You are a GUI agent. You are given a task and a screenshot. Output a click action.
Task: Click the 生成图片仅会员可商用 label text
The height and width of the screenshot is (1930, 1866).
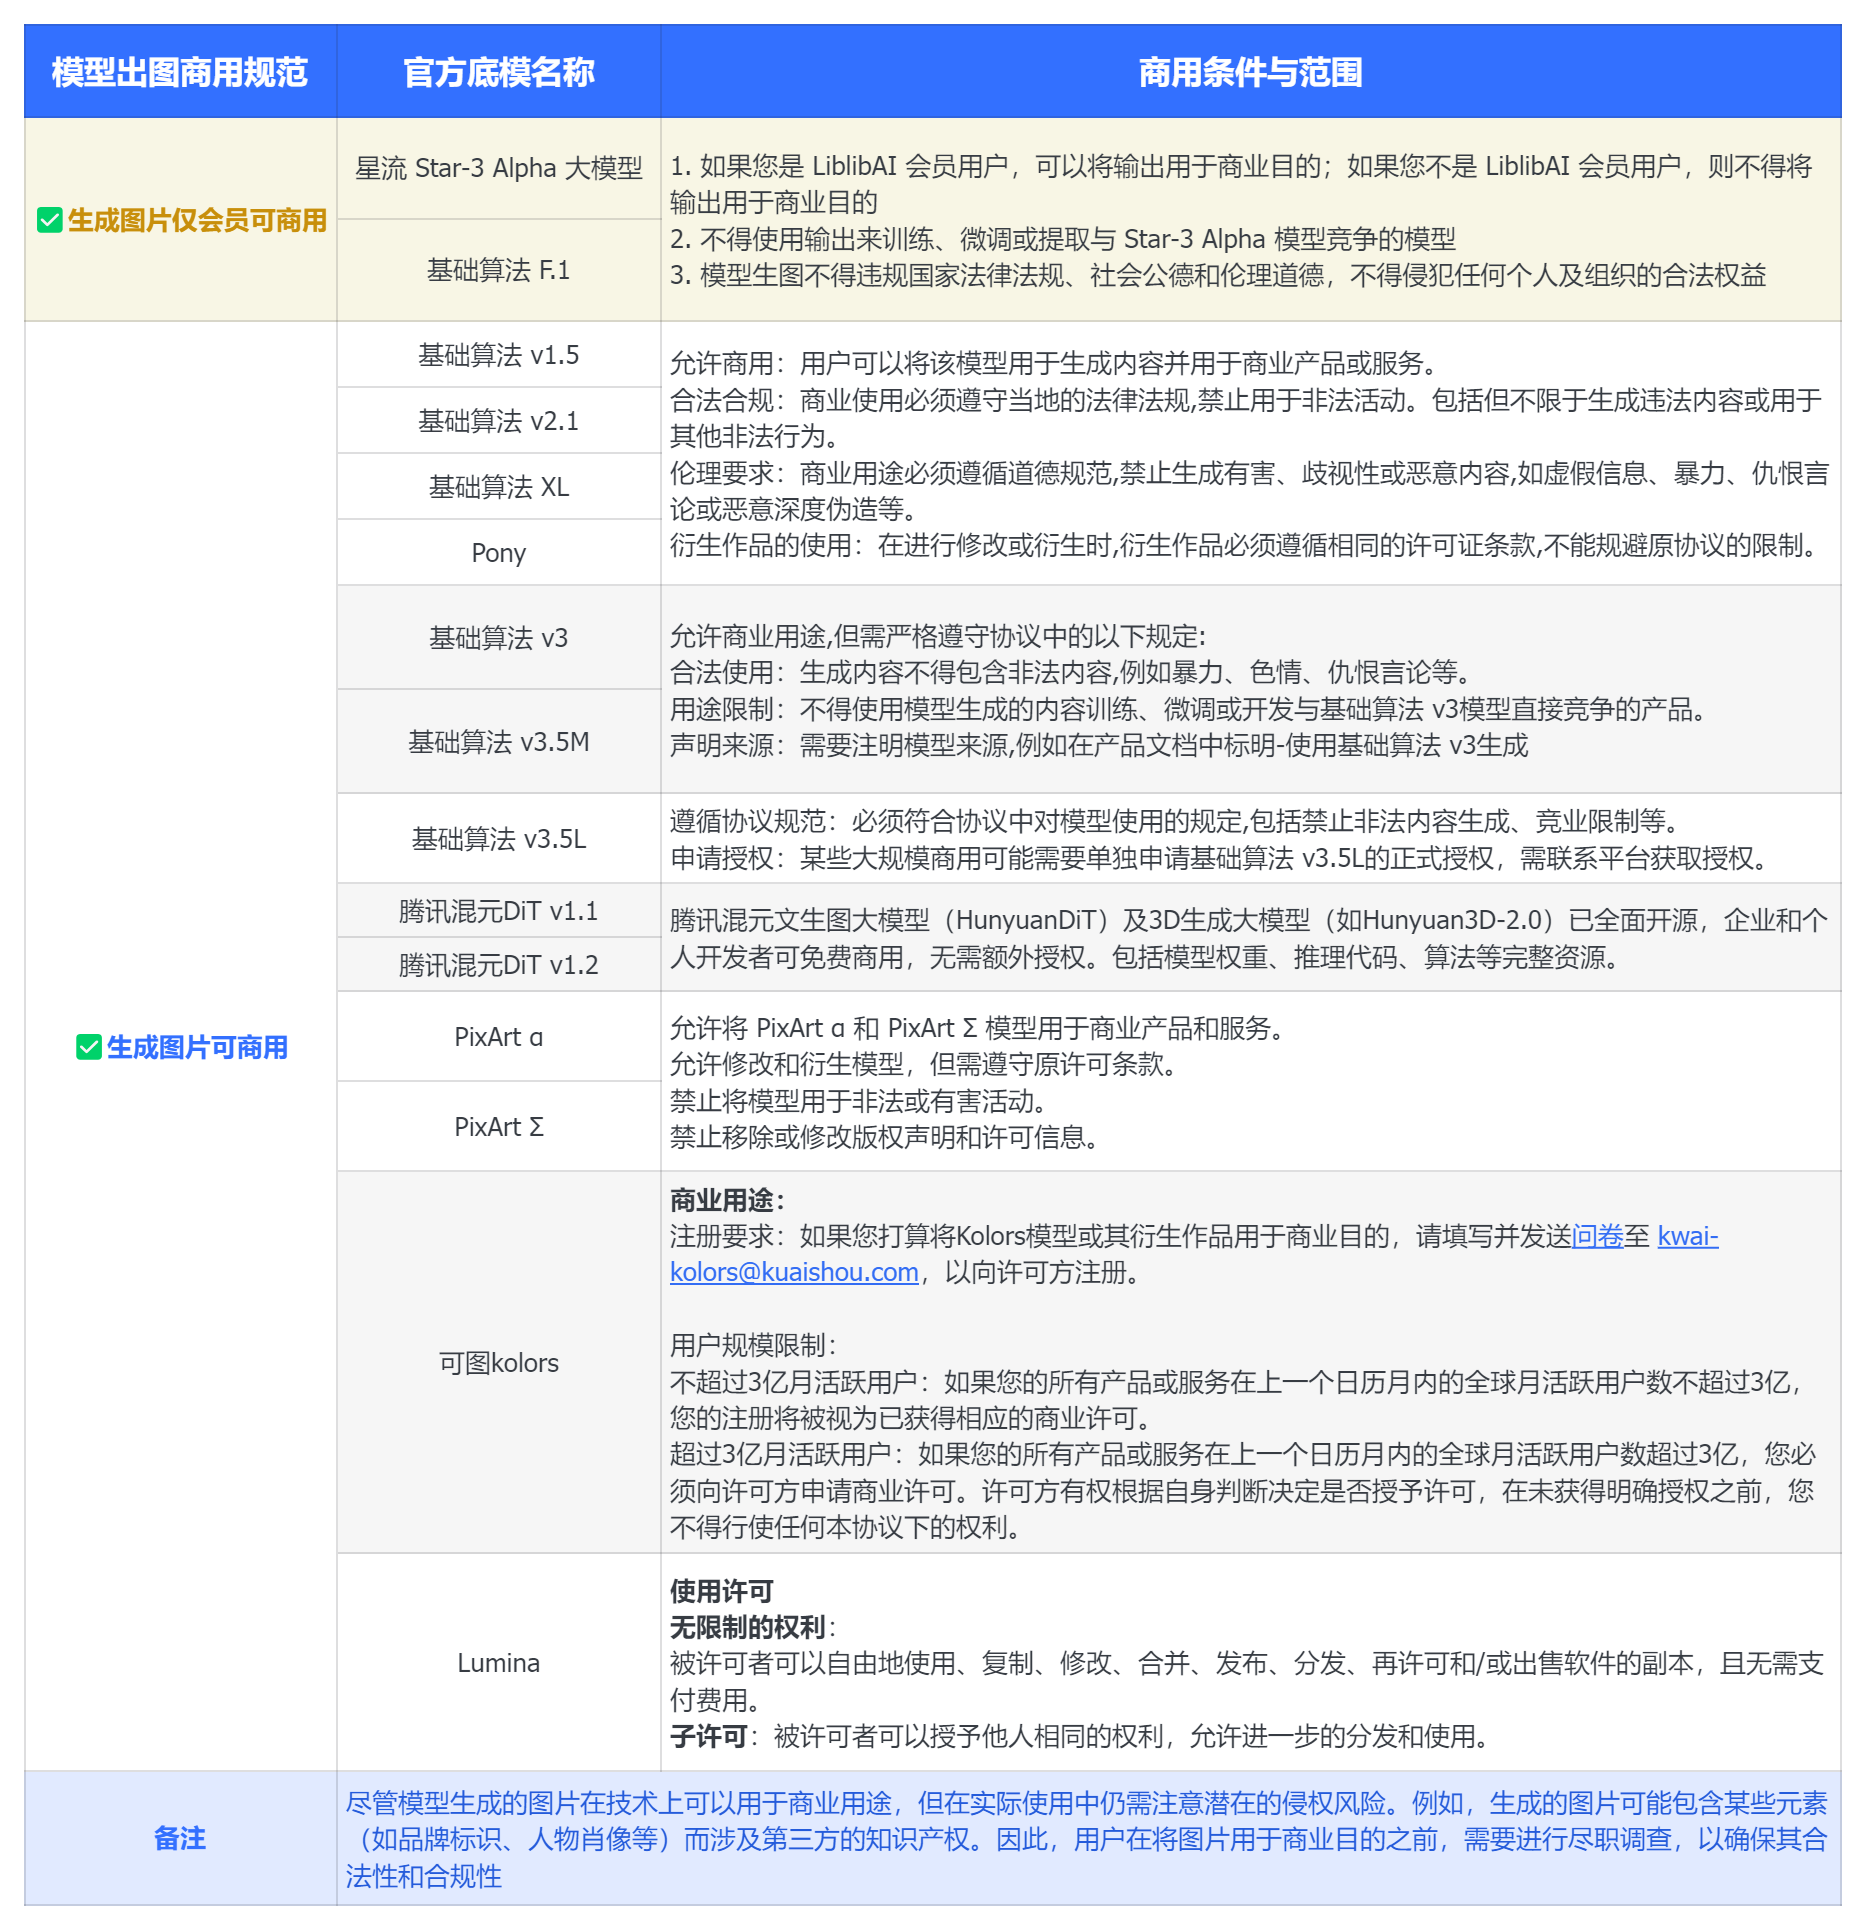tap(197, 220)
